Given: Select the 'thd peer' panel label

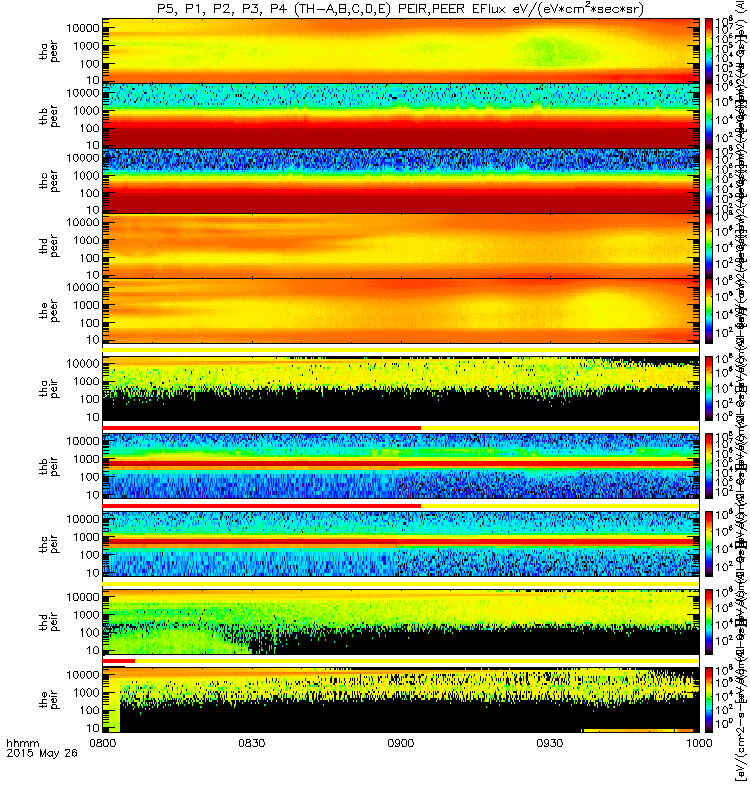Looking at the screenshot, I should click(49, 246).
